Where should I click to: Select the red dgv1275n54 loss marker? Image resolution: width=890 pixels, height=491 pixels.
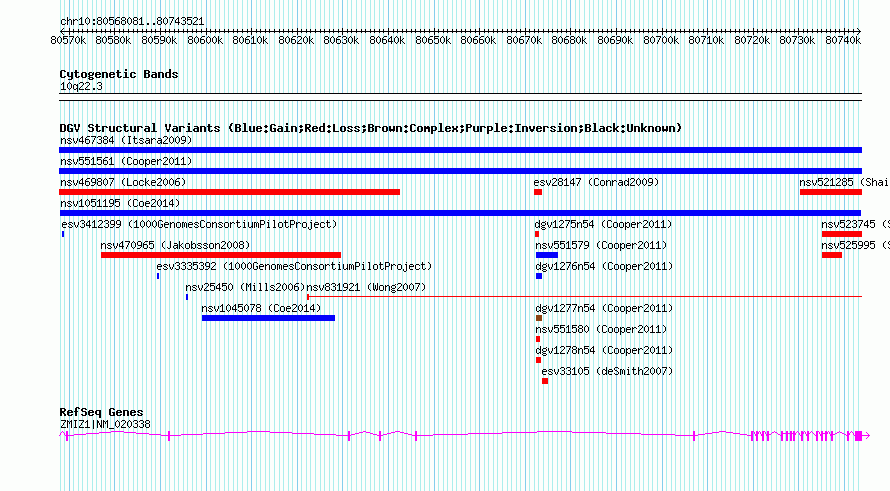pyautogui.click(x=537, y=234)
